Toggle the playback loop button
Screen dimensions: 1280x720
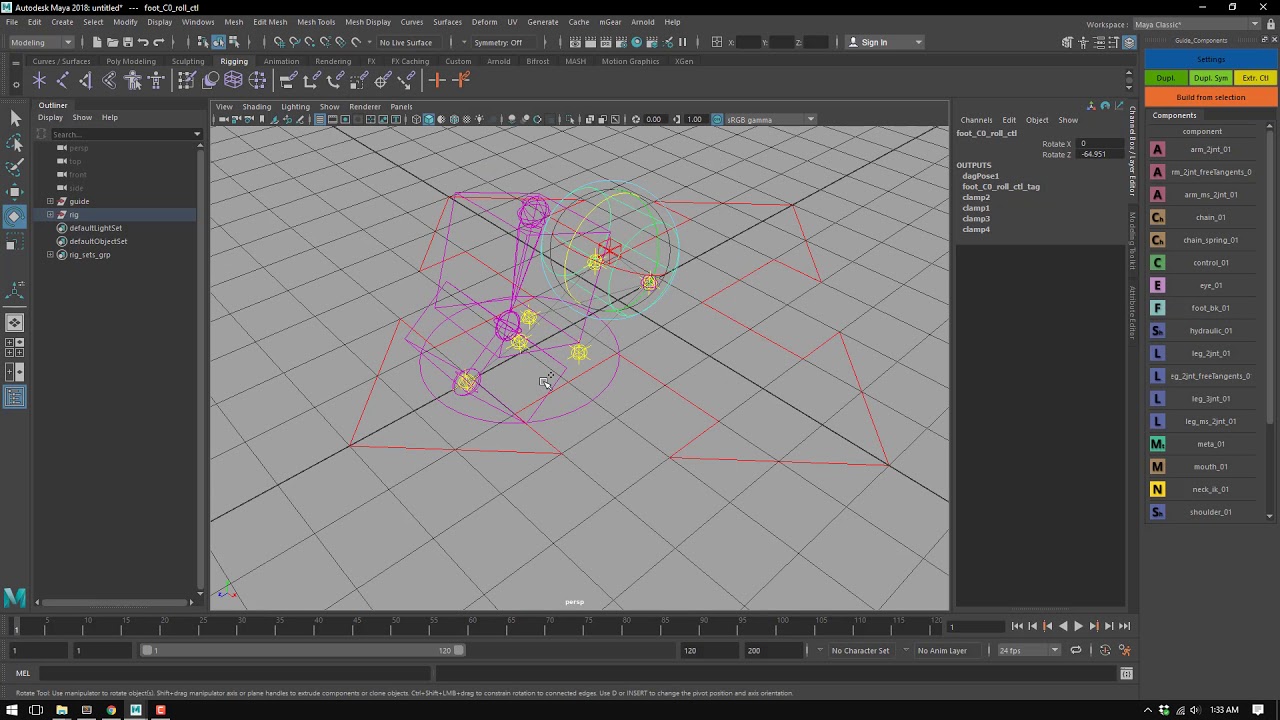[1076, 651]
